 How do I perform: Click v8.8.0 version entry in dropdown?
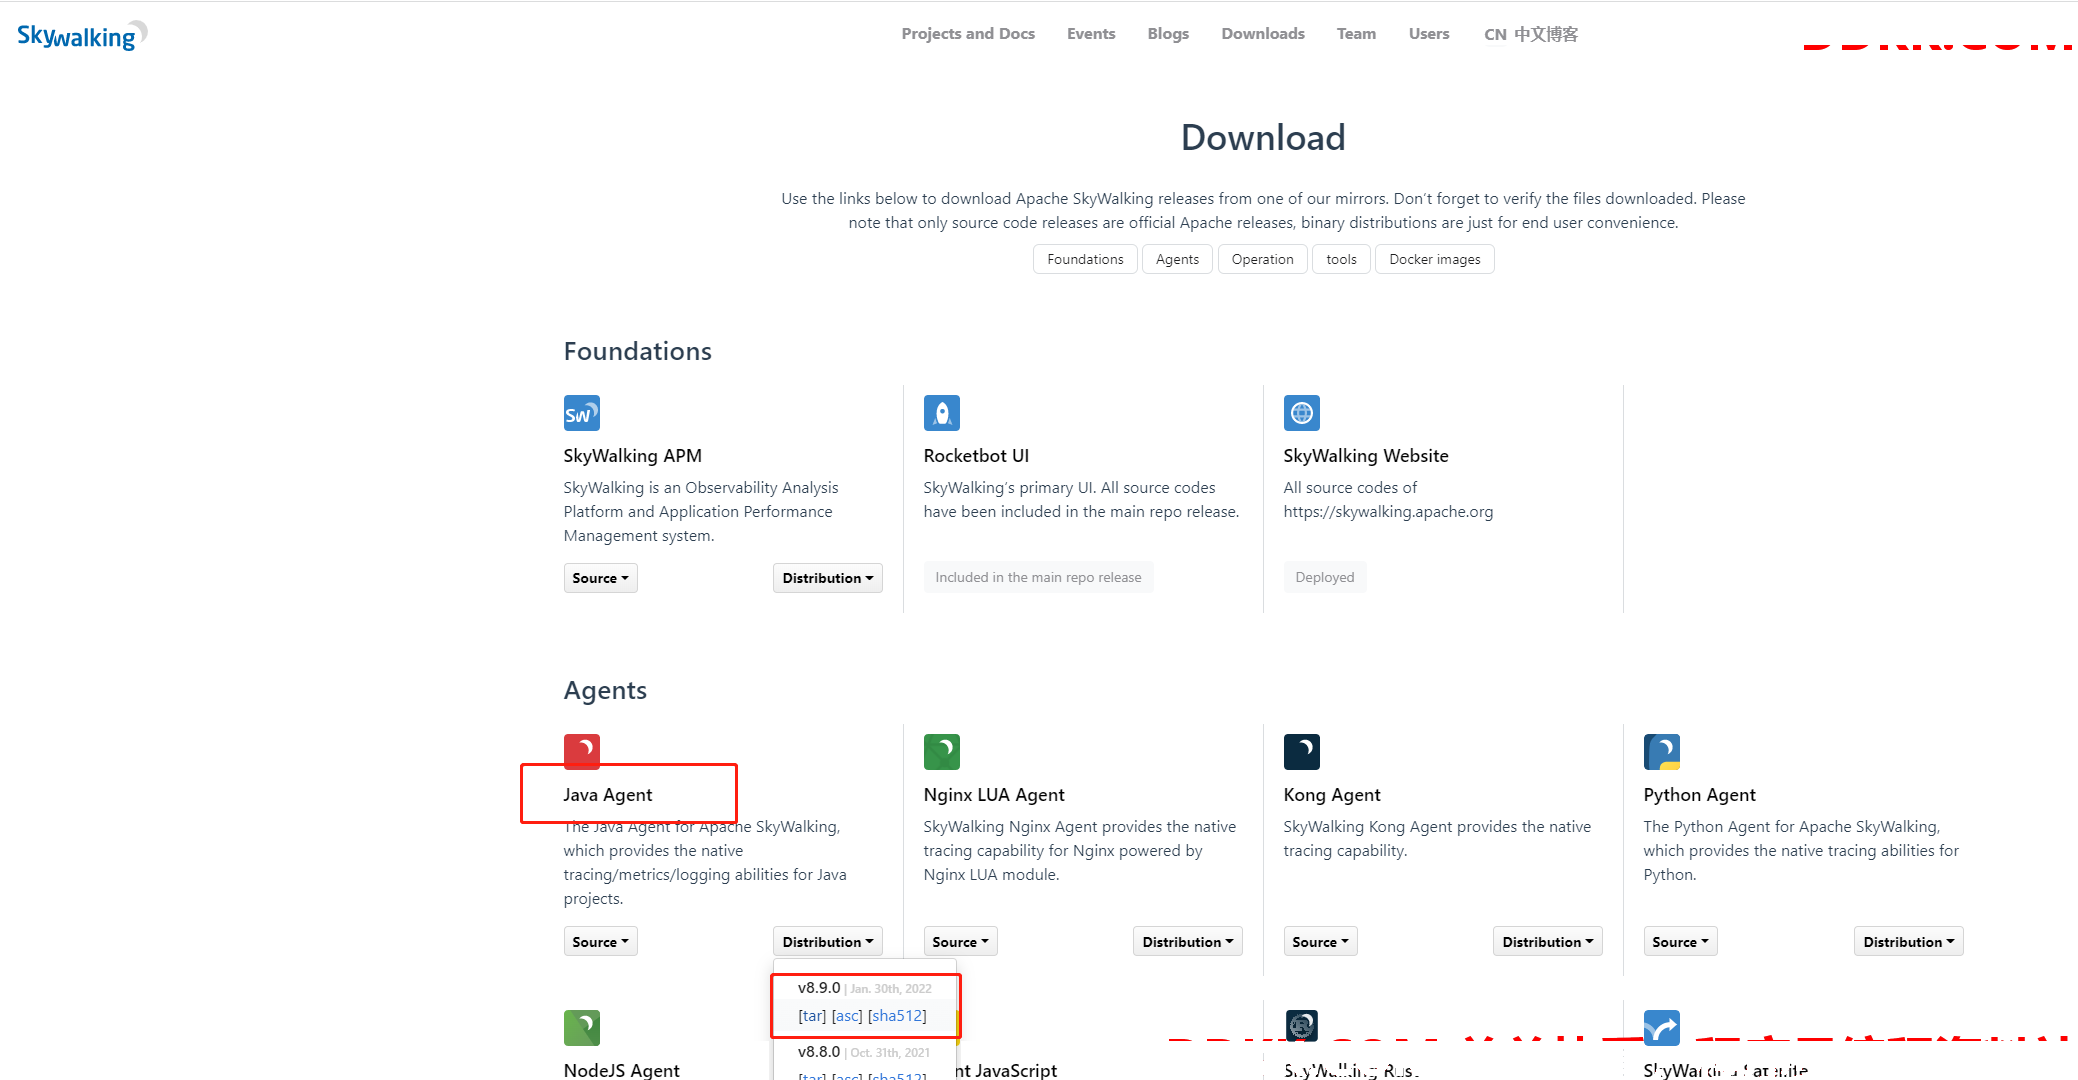pos(864,1052)
